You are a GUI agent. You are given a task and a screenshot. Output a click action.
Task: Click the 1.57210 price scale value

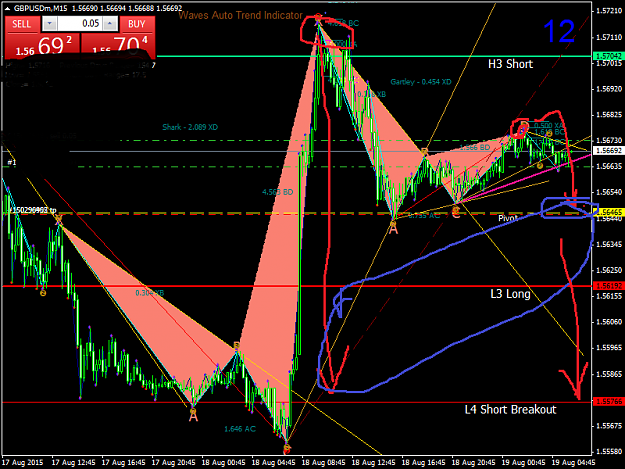coord(609,11)
